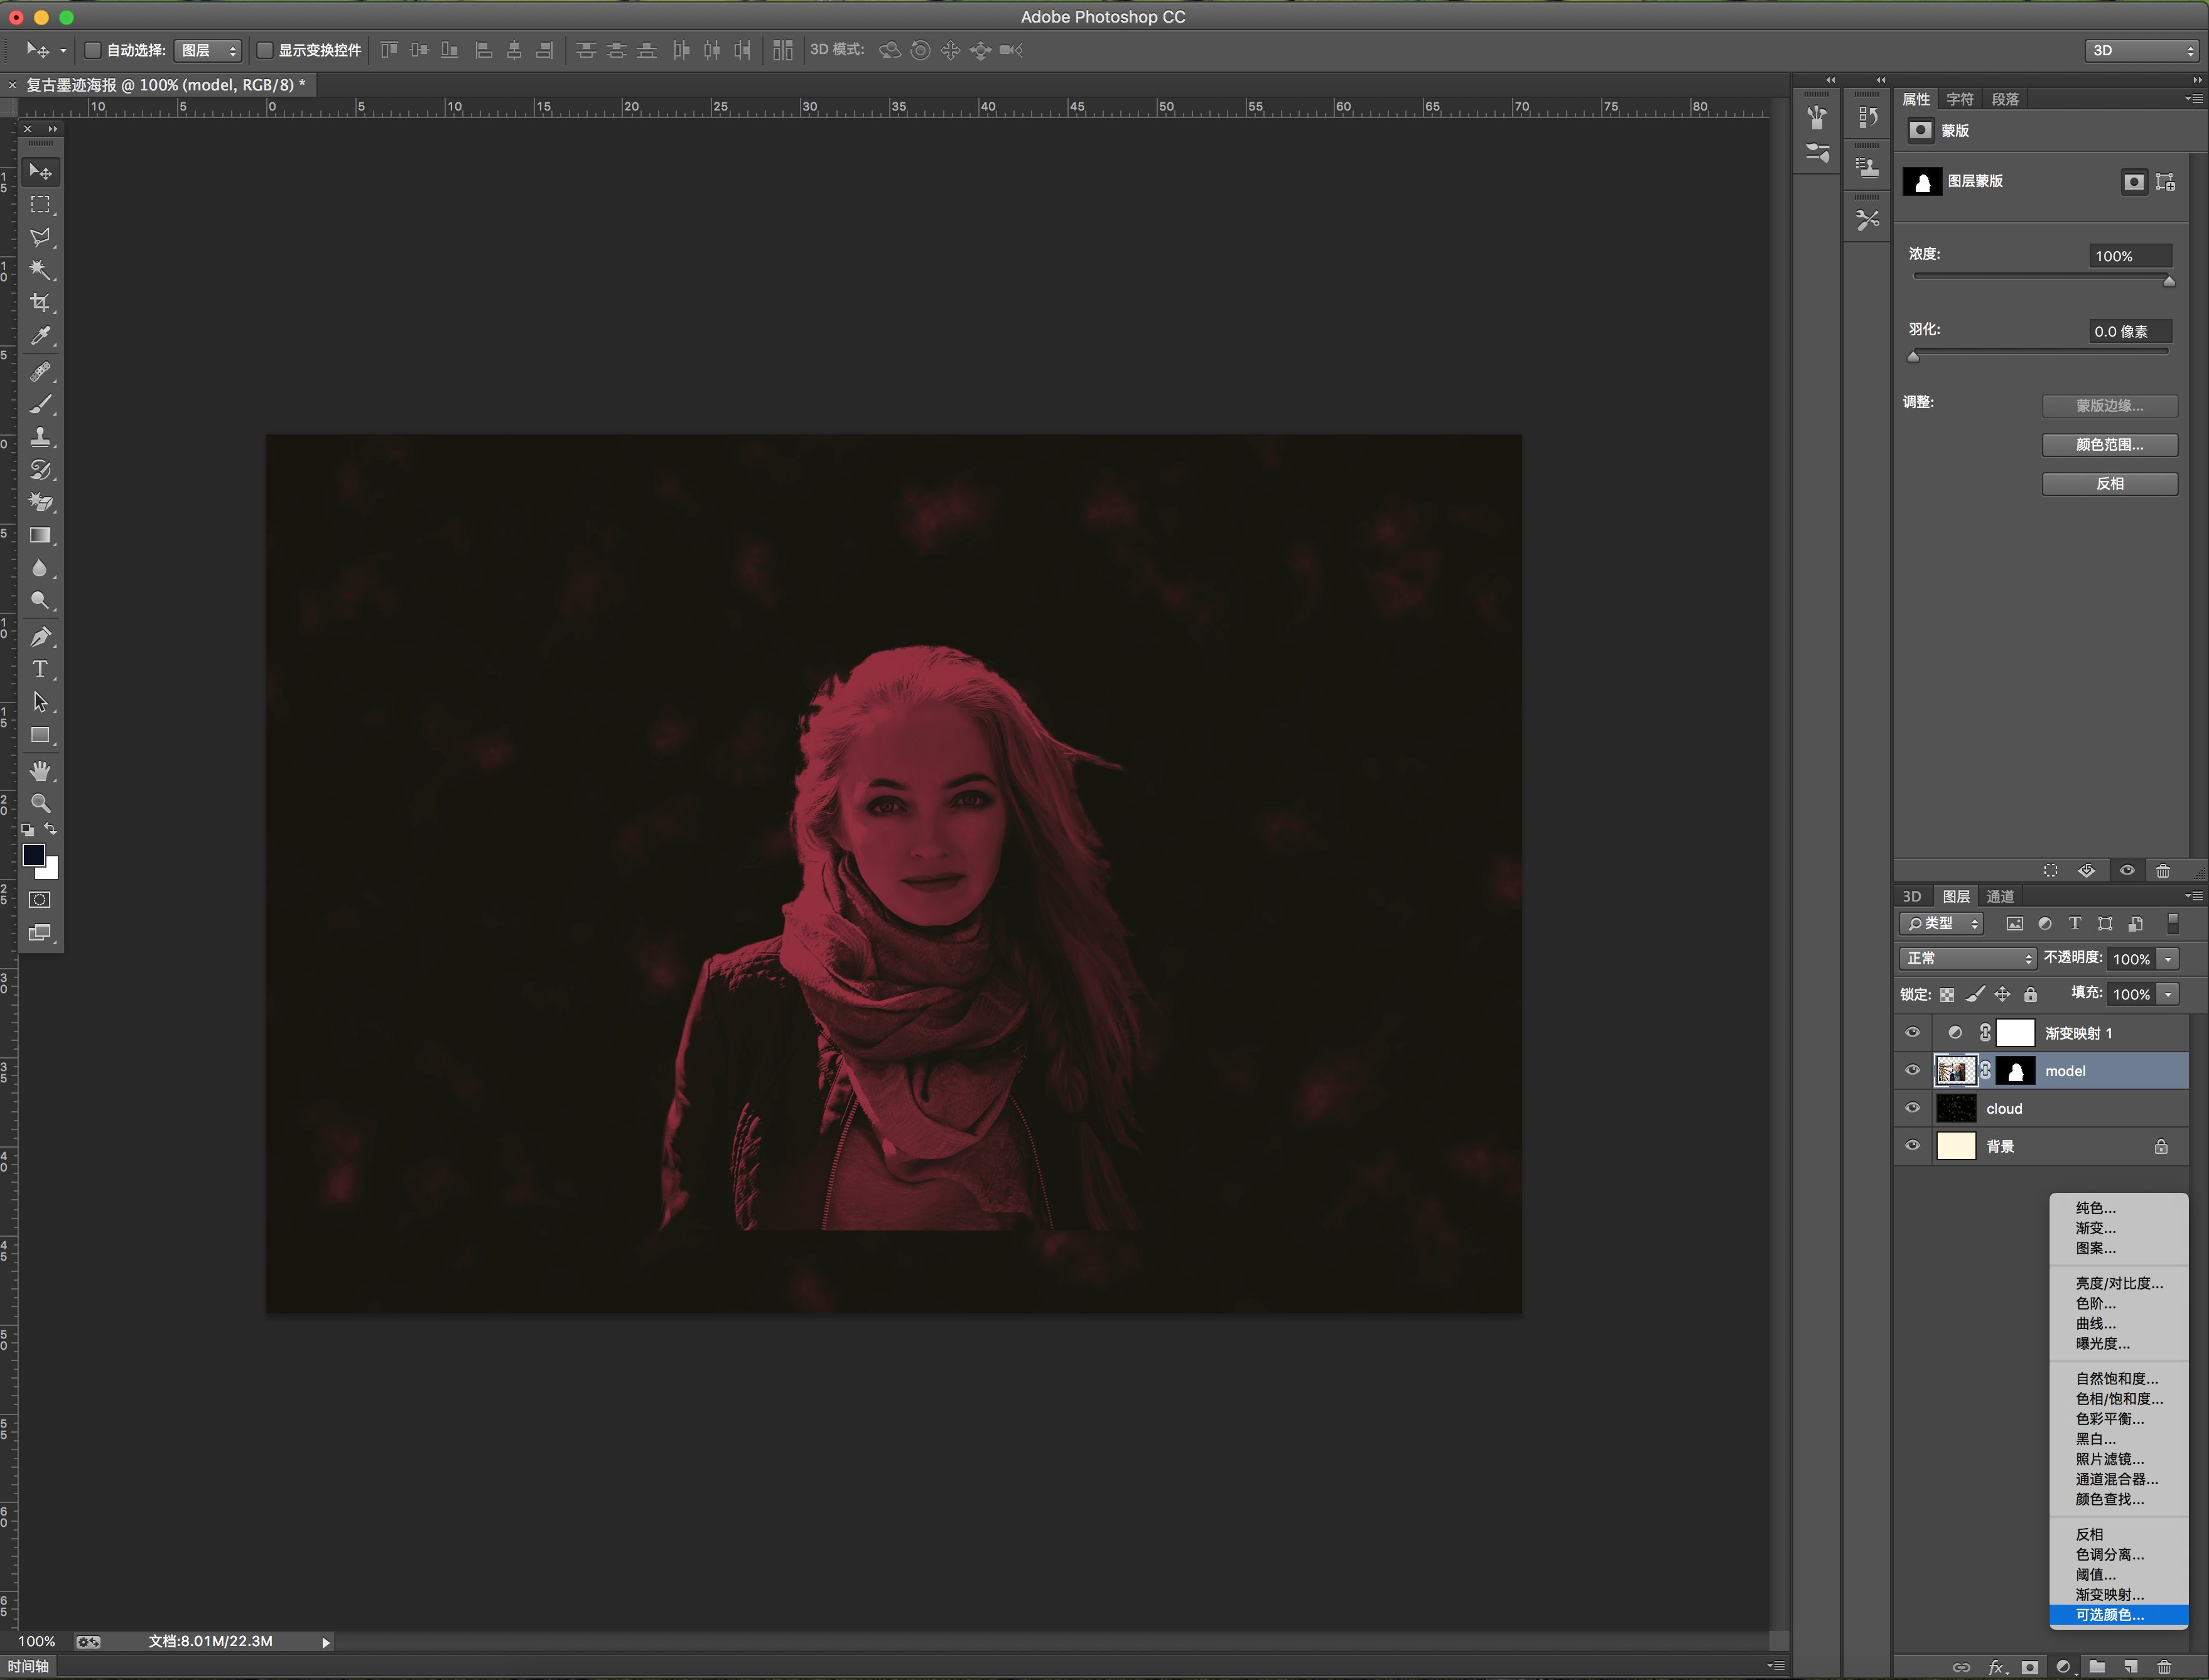This screenshot has width=2209, height=1680.
Task: Click the 反相 button in properties
Action: 2109,484
